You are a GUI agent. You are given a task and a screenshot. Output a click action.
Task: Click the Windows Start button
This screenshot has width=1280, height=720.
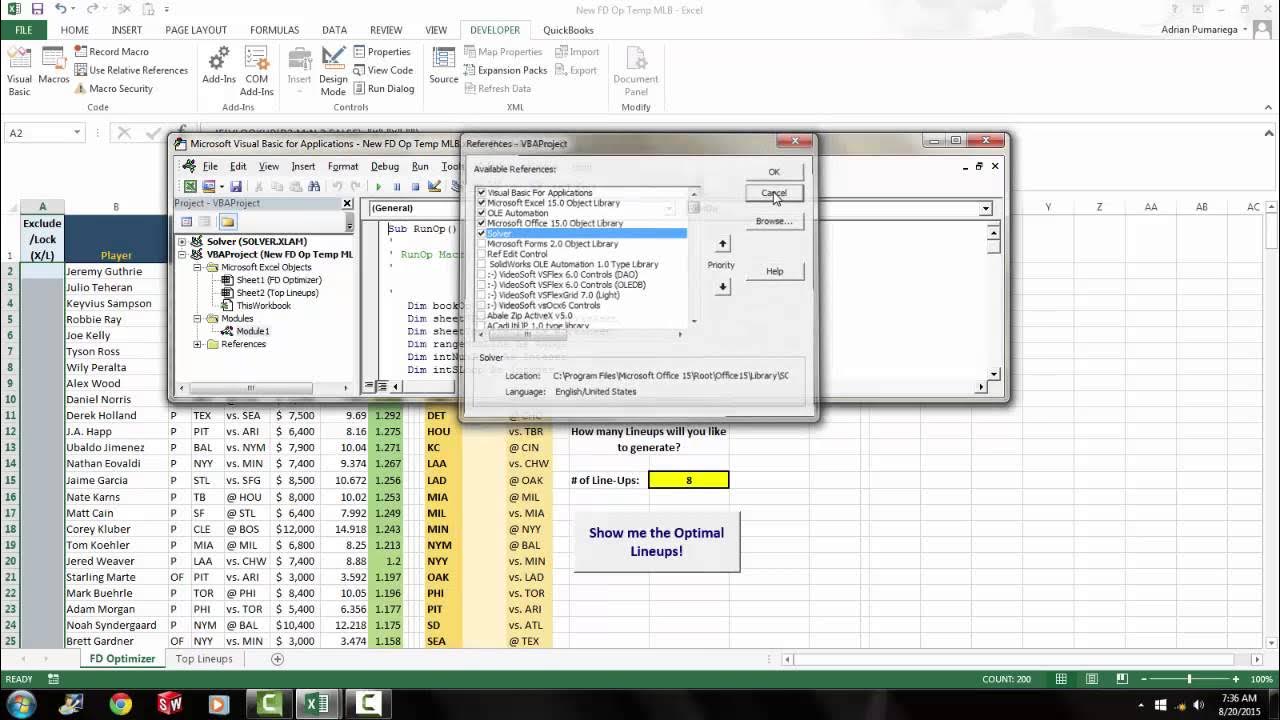coord(21,704)
